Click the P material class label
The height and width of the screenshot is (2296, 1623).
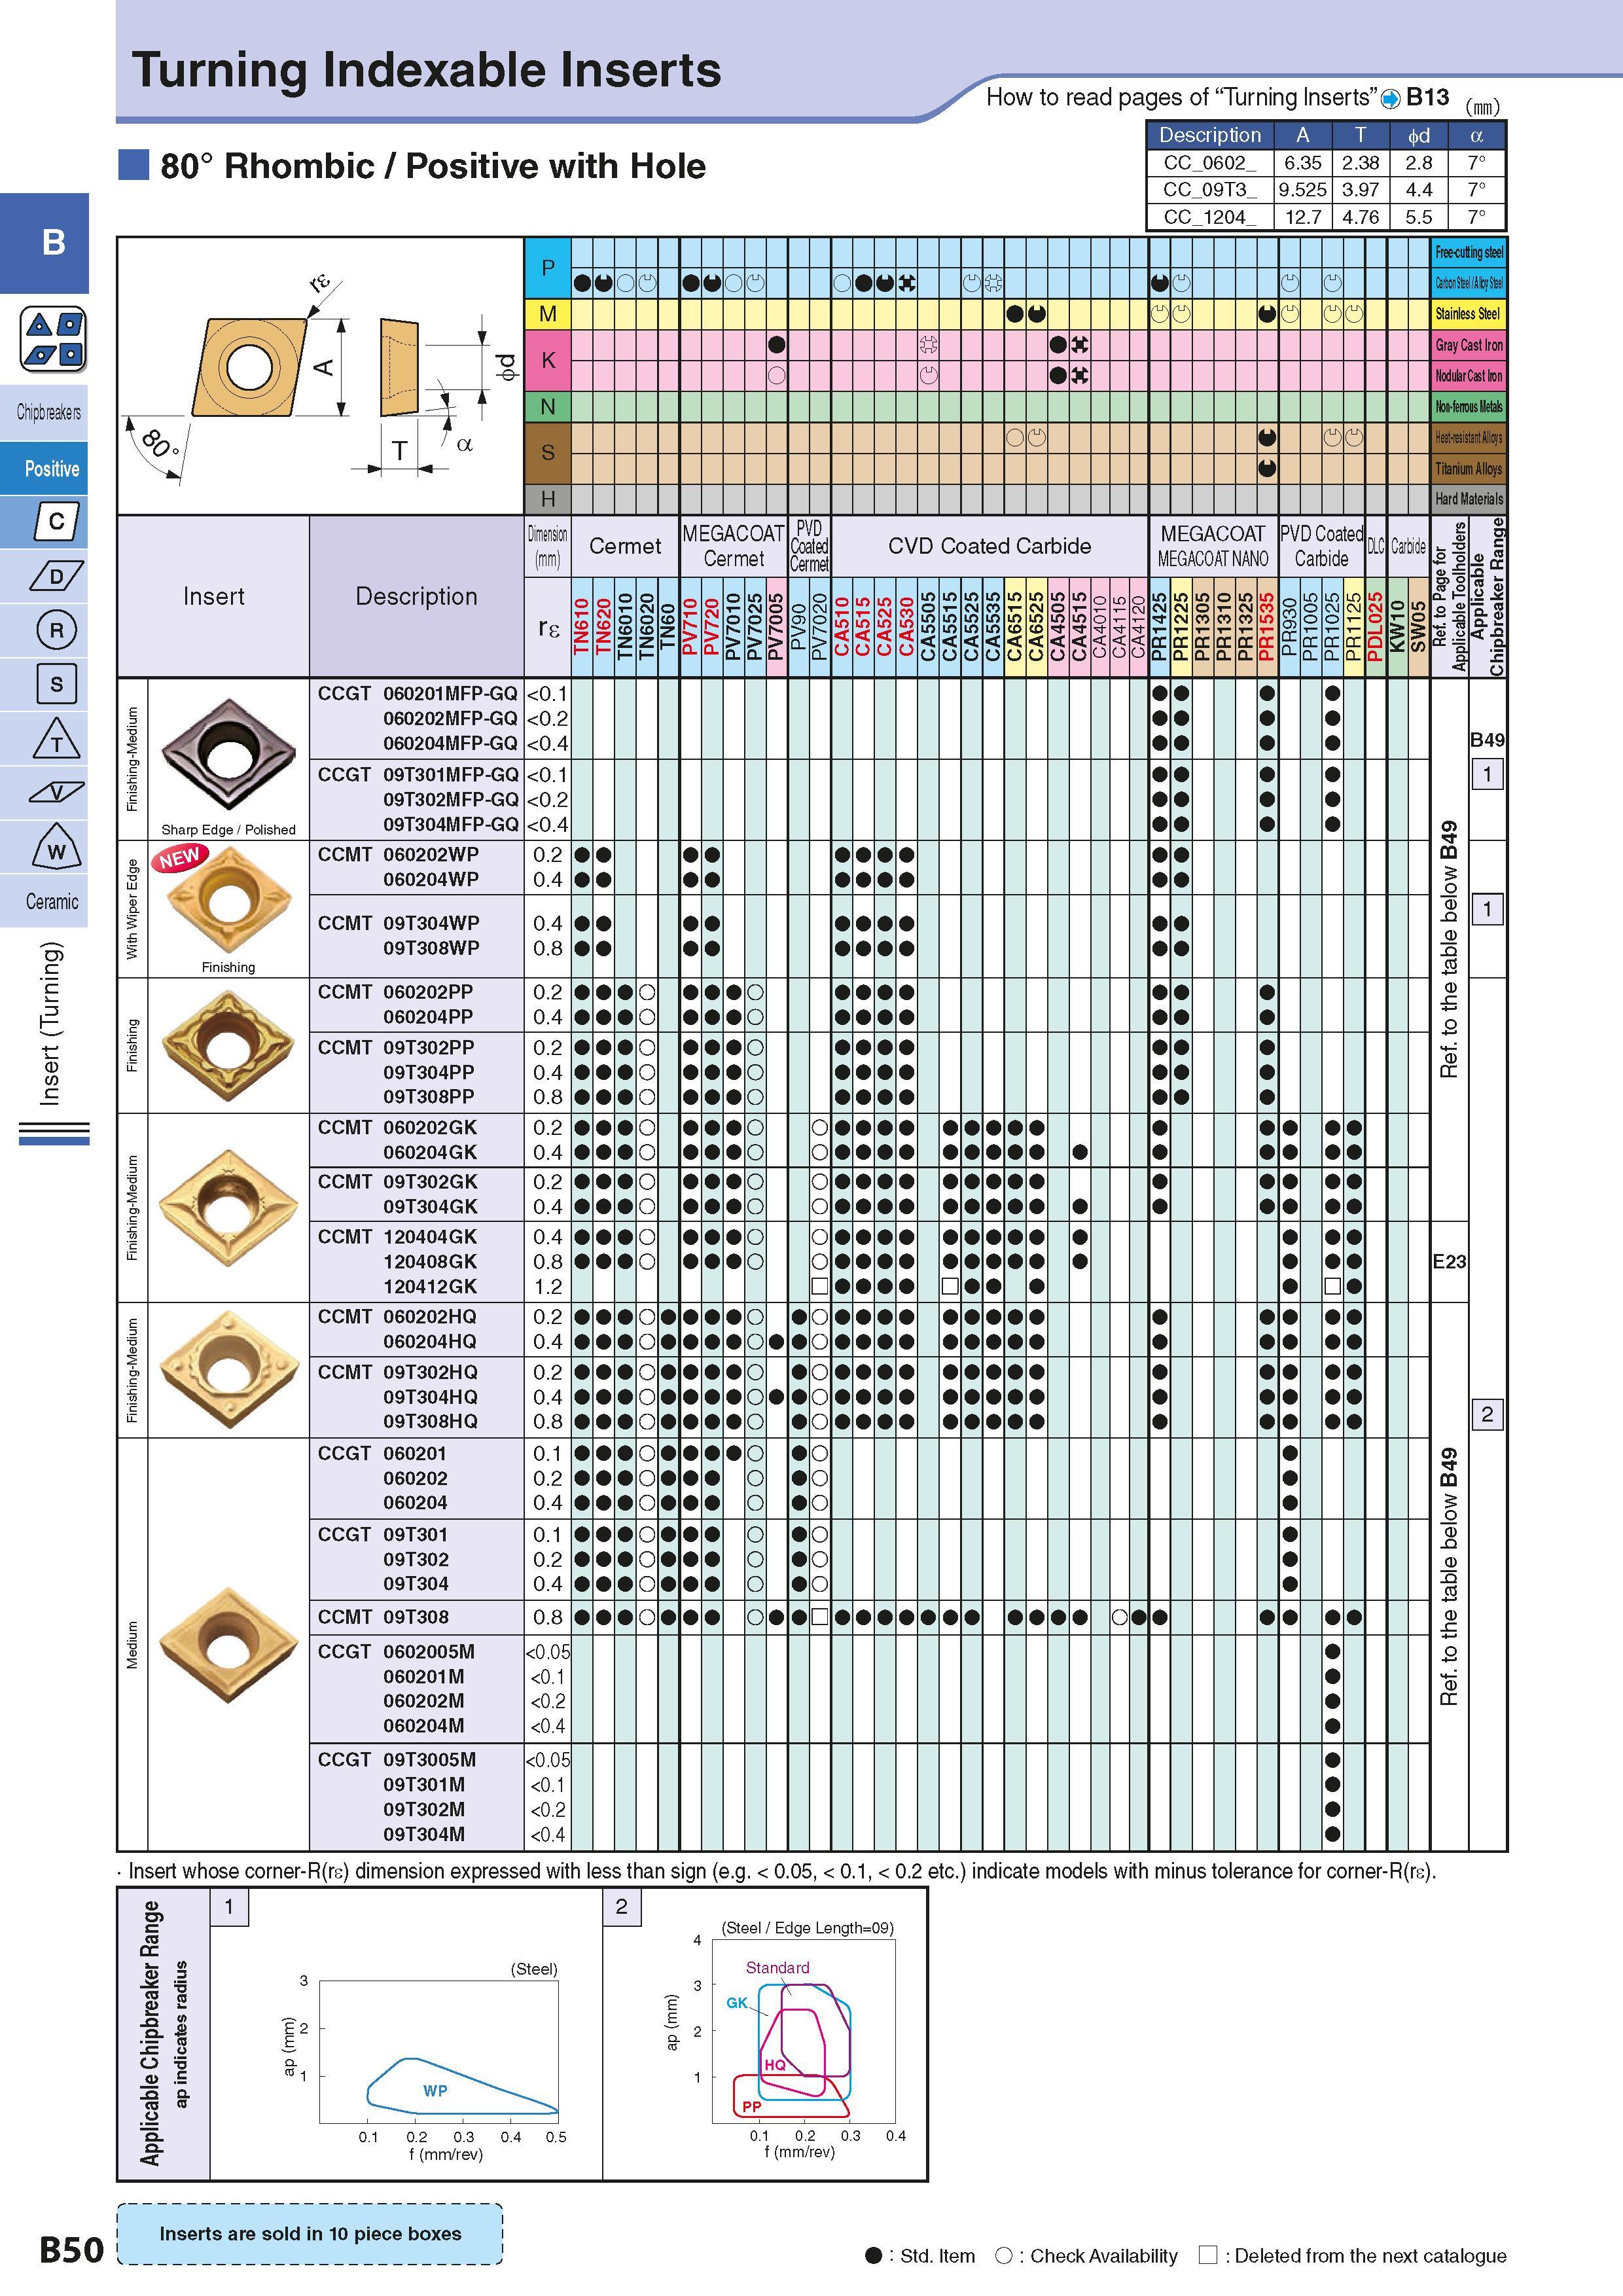[x=548, y=268]
